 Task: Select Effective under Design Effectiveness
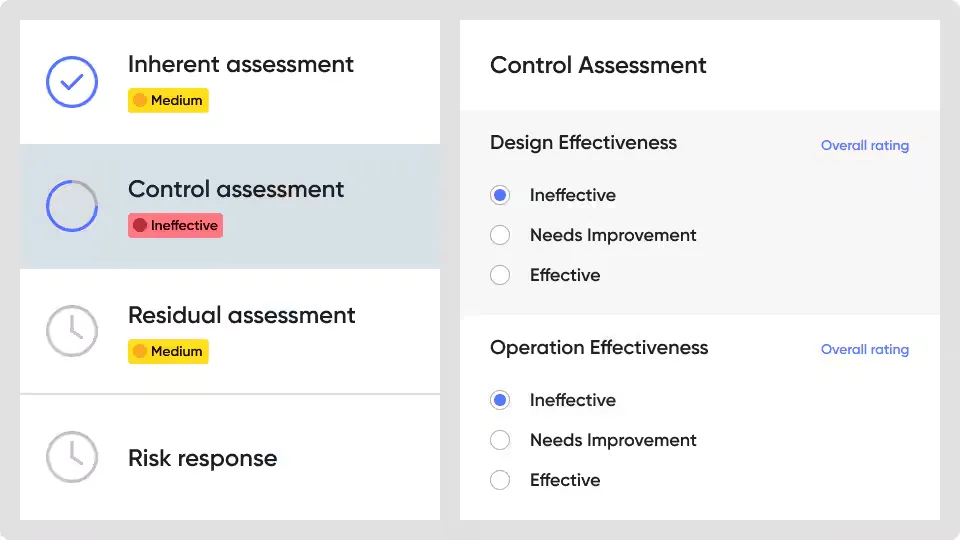(500, 275)
